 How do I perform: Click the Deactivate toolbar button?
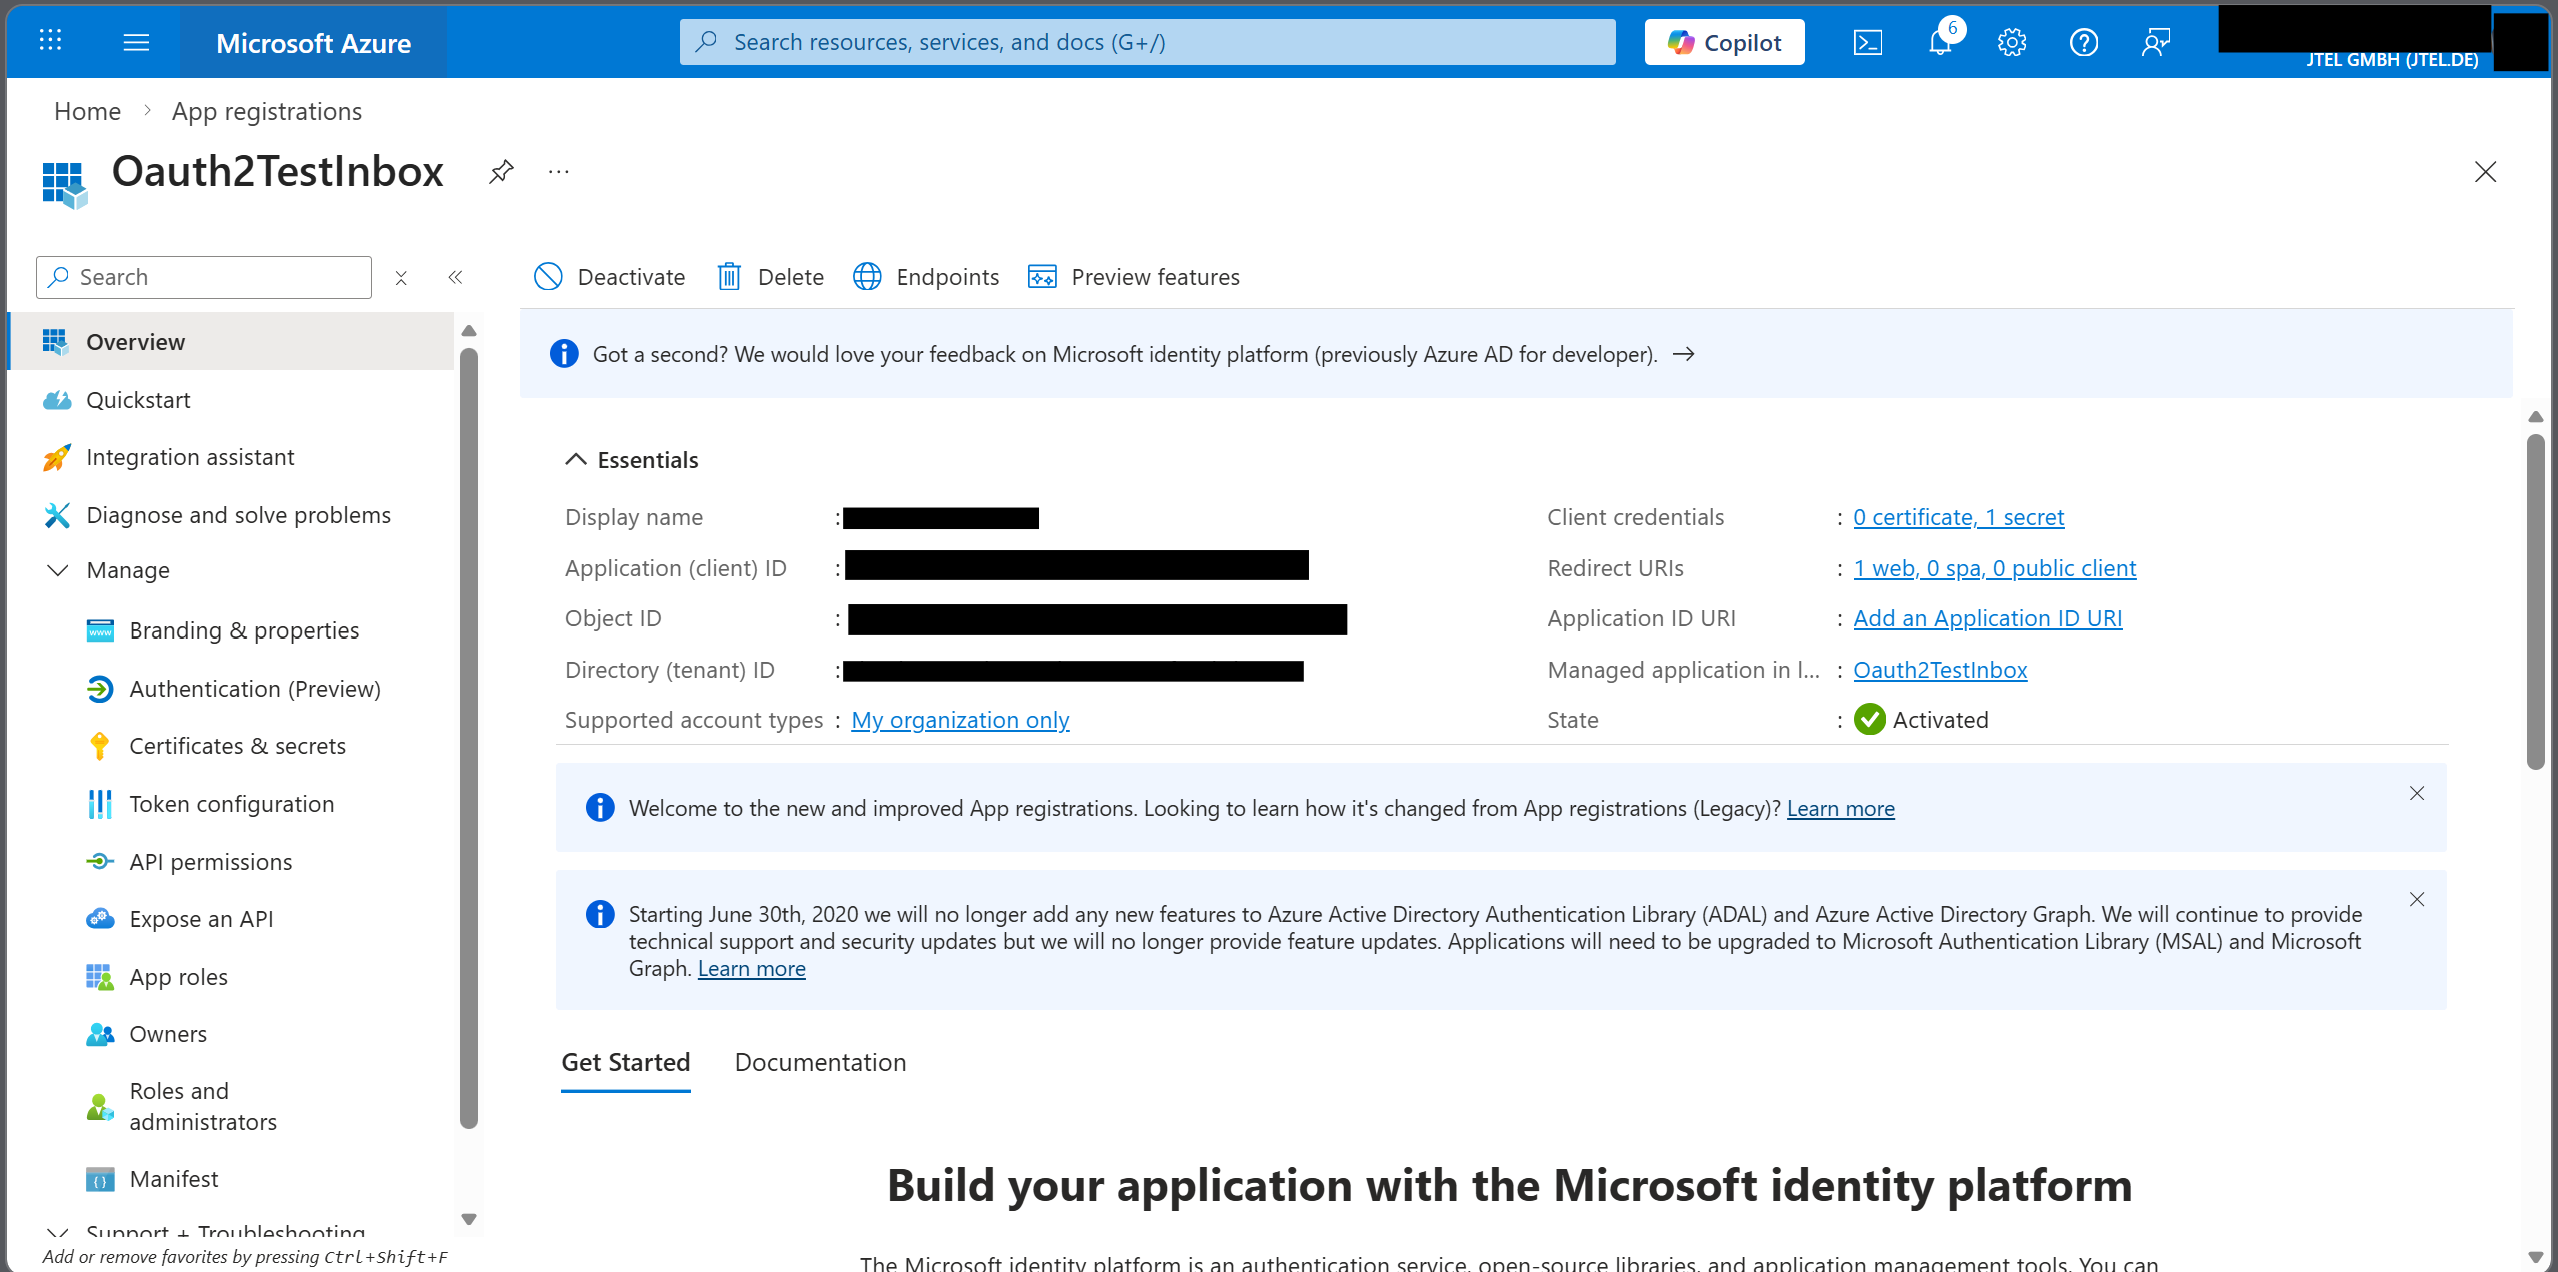coord(610,277)
